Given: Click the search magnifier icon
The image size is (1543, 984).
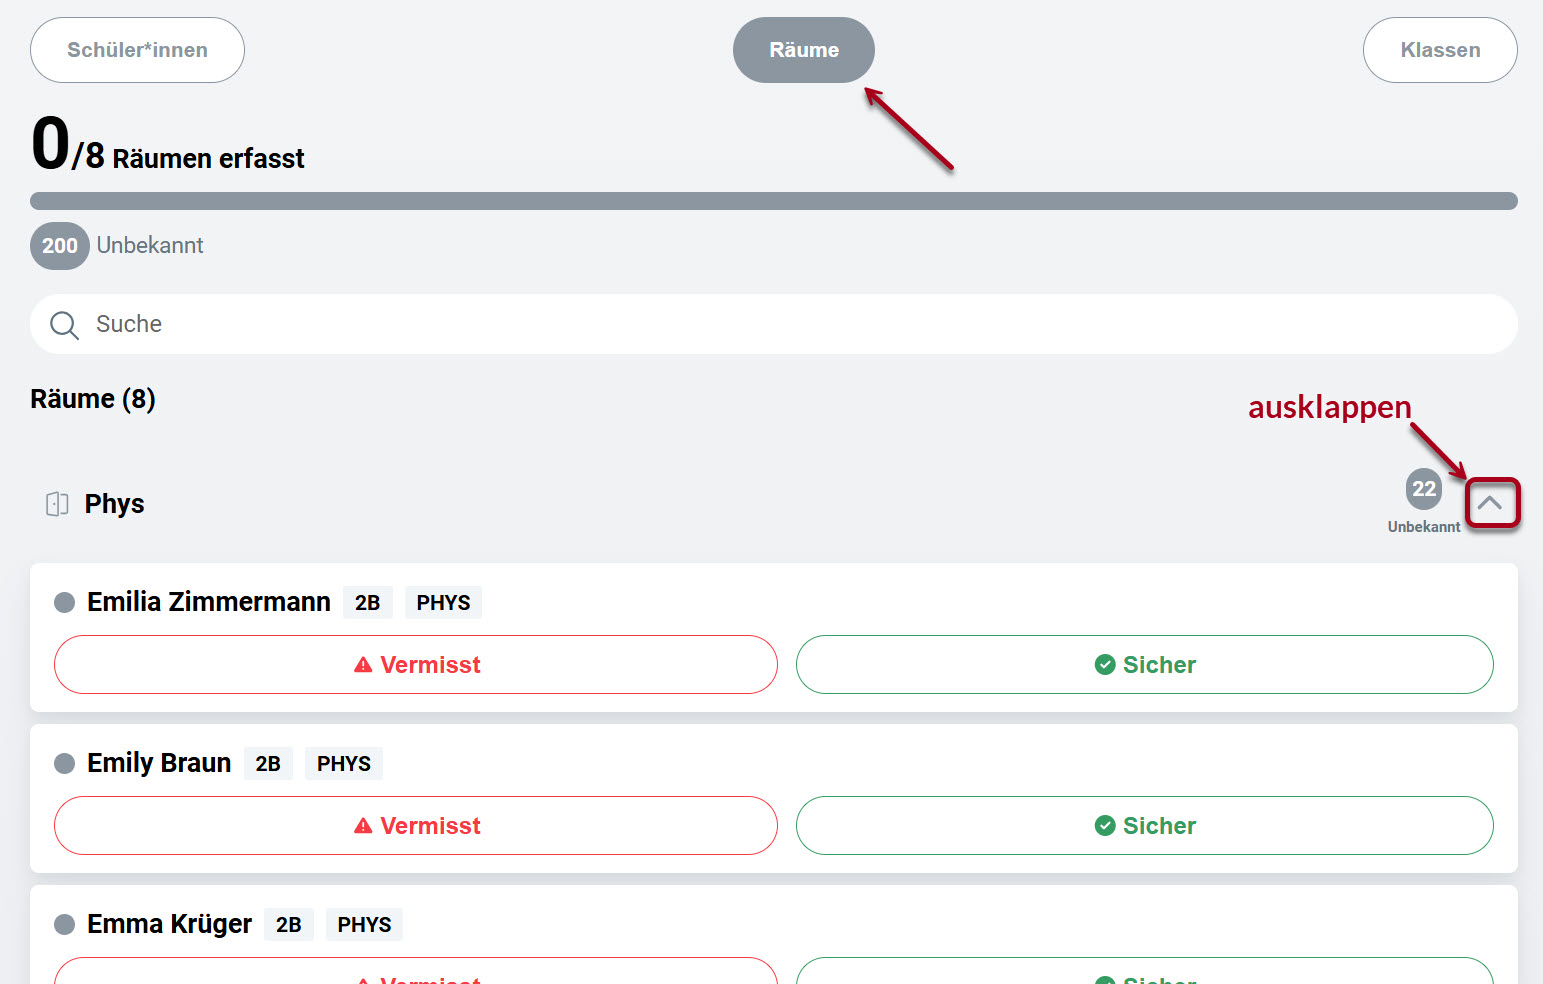Looking at the screenshot, I should (64, 325).
